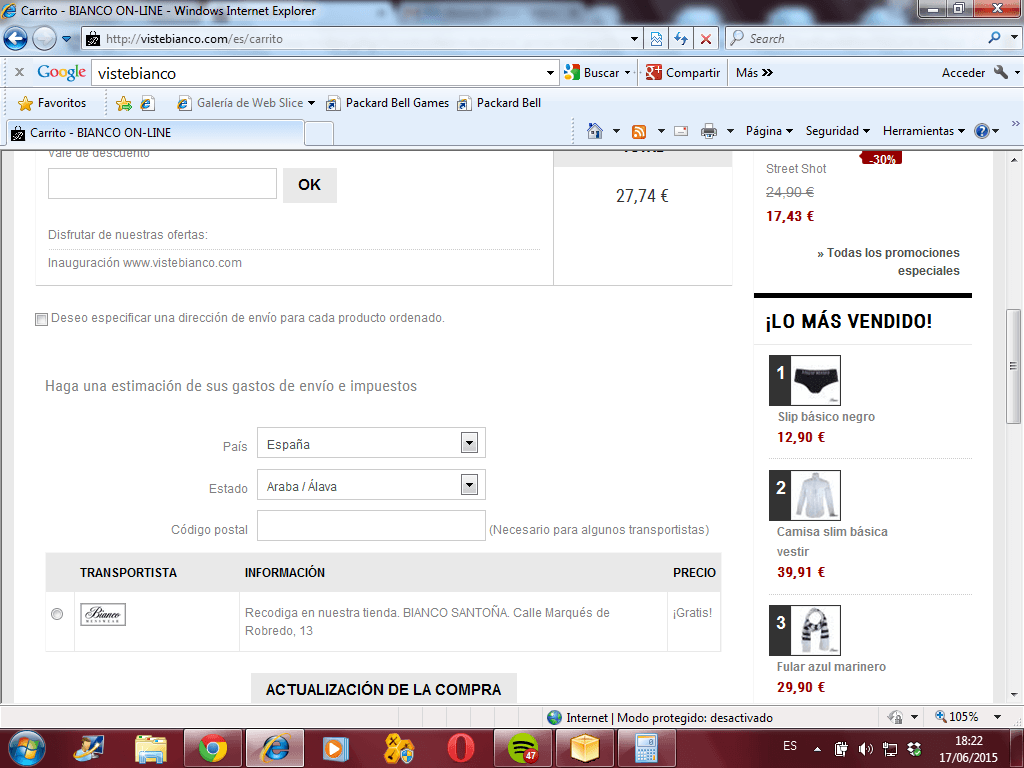
Task: Click Compartir on the Google toolbar
Action: 683,72
